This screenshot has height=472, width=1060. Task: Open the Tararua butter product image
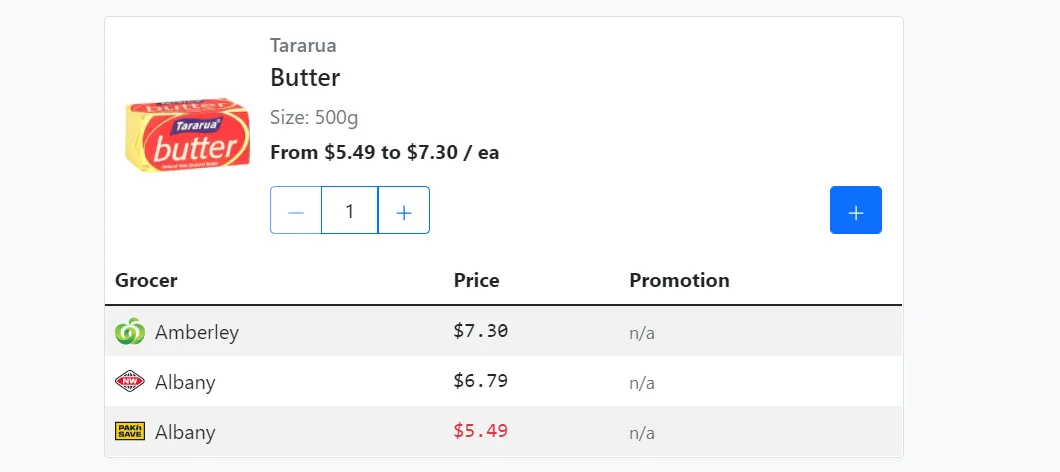pyautogui.click(x=187, y=135)
